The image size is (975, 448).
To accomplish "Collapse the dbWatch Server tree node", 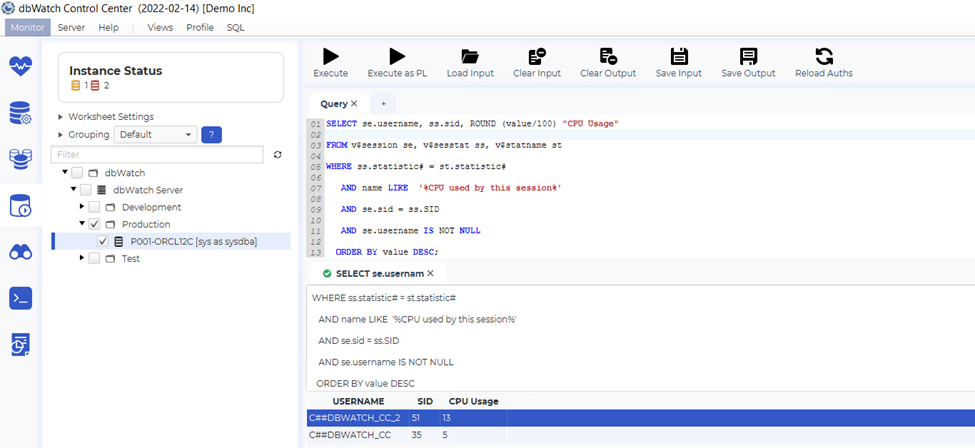I will click(x=73, y=190).
